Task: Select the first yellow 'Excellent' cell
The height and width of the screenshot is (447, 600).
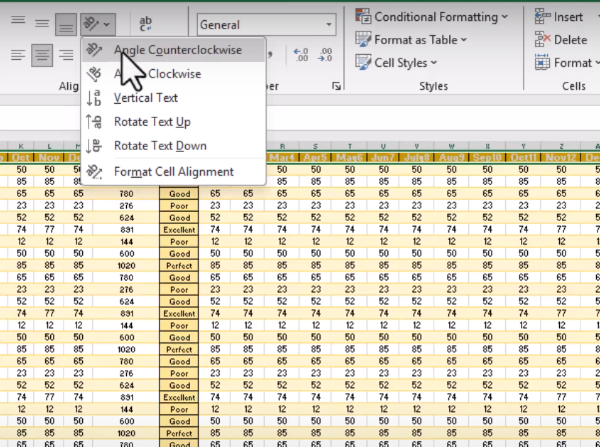Action: pos(179,230)
